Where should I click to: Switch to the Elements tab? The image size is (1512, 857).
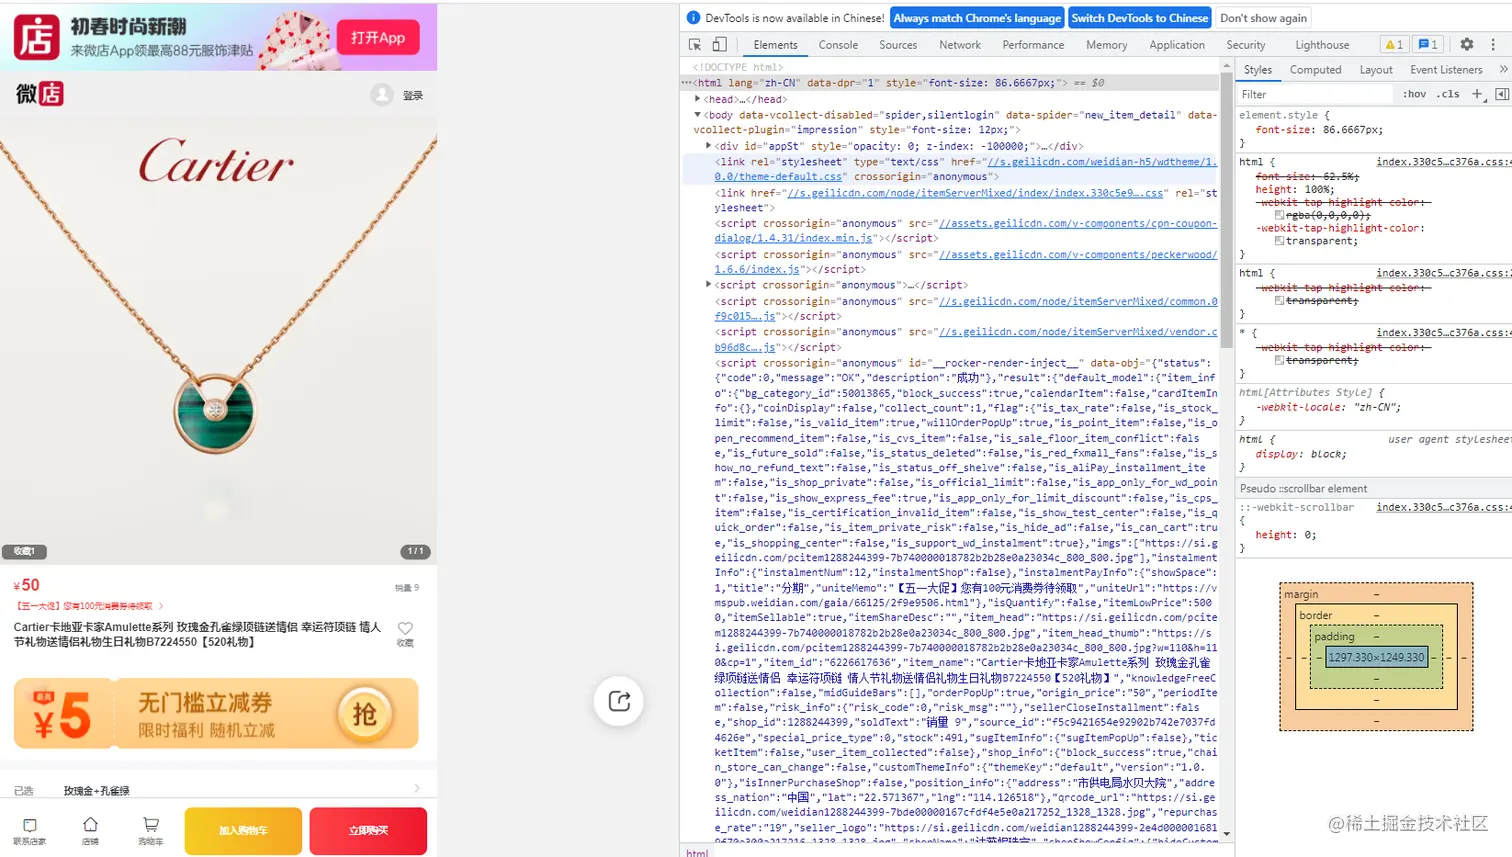[775, 44]
